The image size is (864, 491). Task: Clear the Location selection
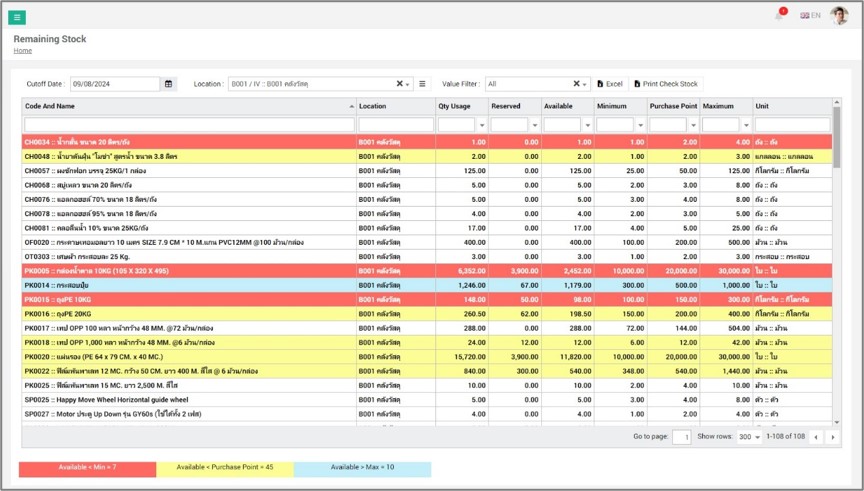[399, 84]
